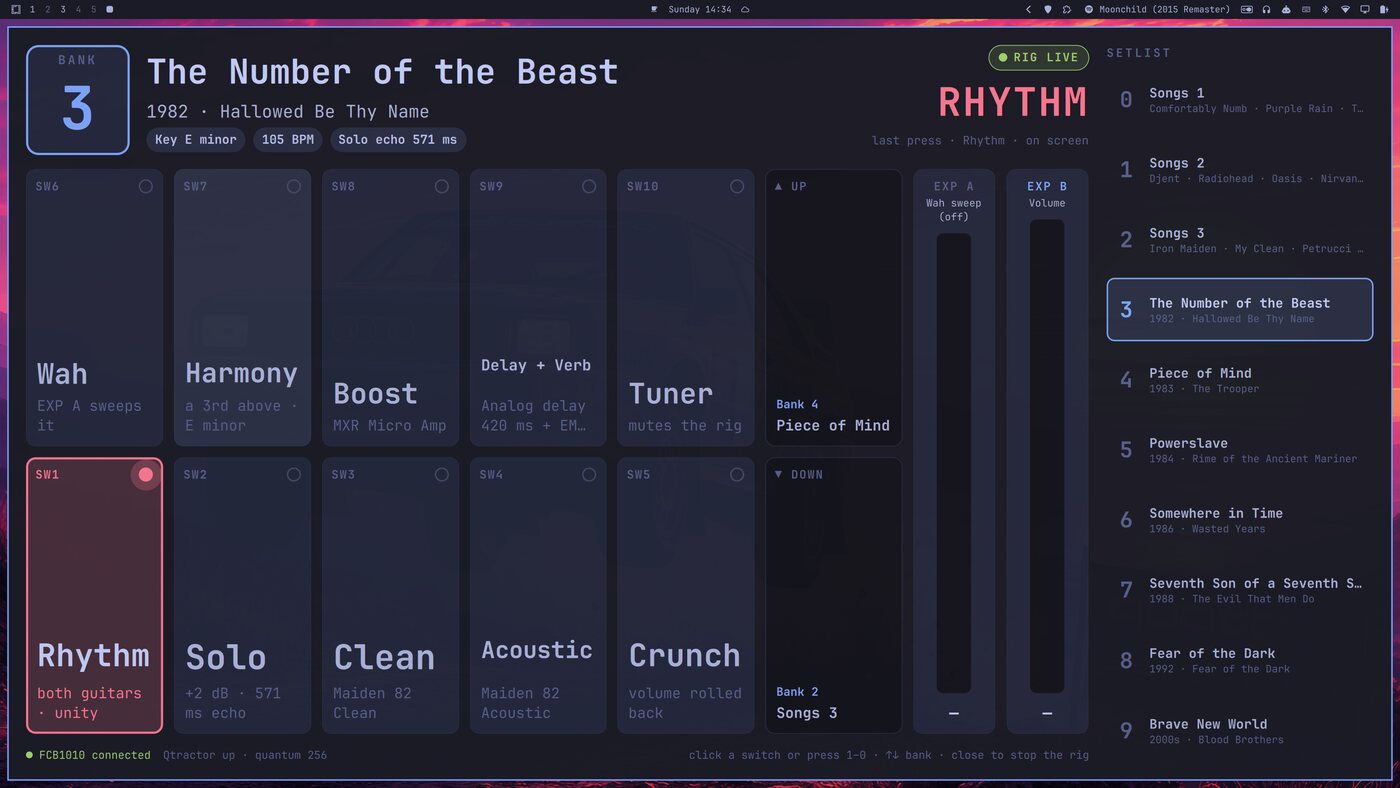Click the Solo echo 571 ms chip
This screenshot has width=1400, height=788.
coord(398,140)
